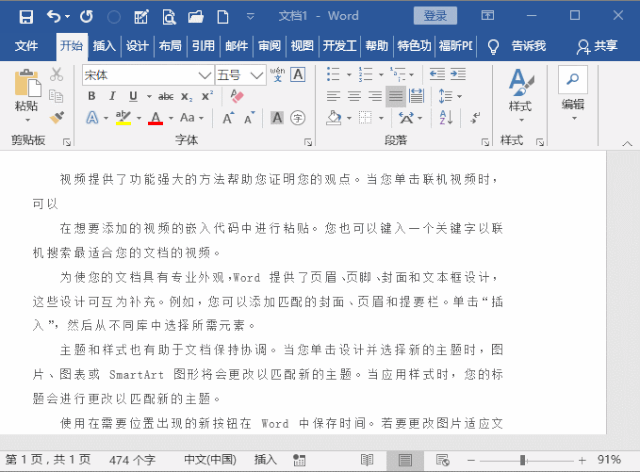
Task: Toggle strikethrough abc formatting
Action: pyautogui.click(x=166, y=96)
